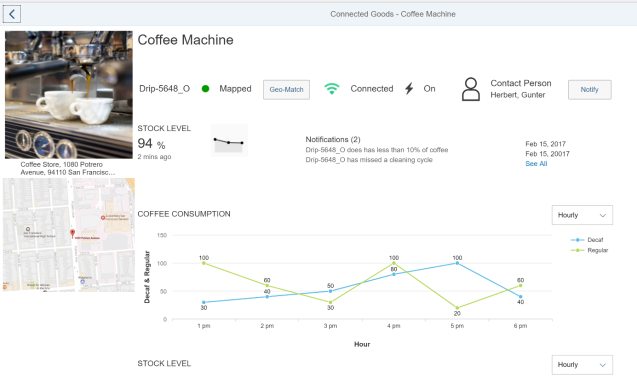This screenshot has height=377, width=637.
Task: Select the missed cleaning cycle notification
Action: click(x=369, y=160)
